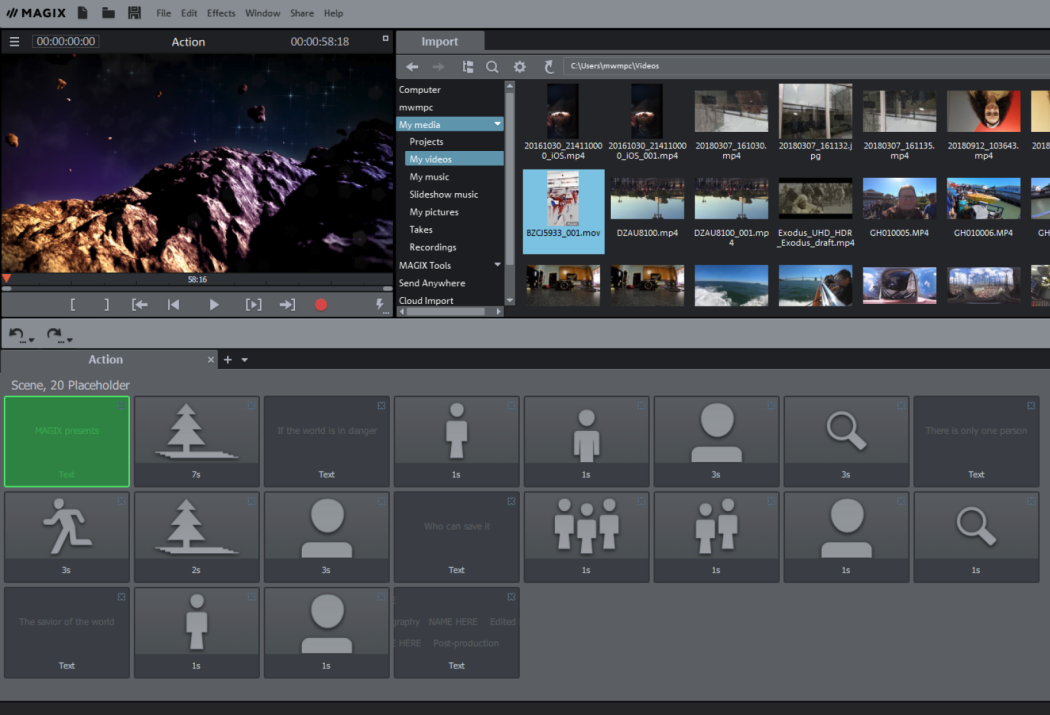1050x715 pixels.
Task: Toggle the tree view icon in Import toolbar
Action: tap(467, 66)
